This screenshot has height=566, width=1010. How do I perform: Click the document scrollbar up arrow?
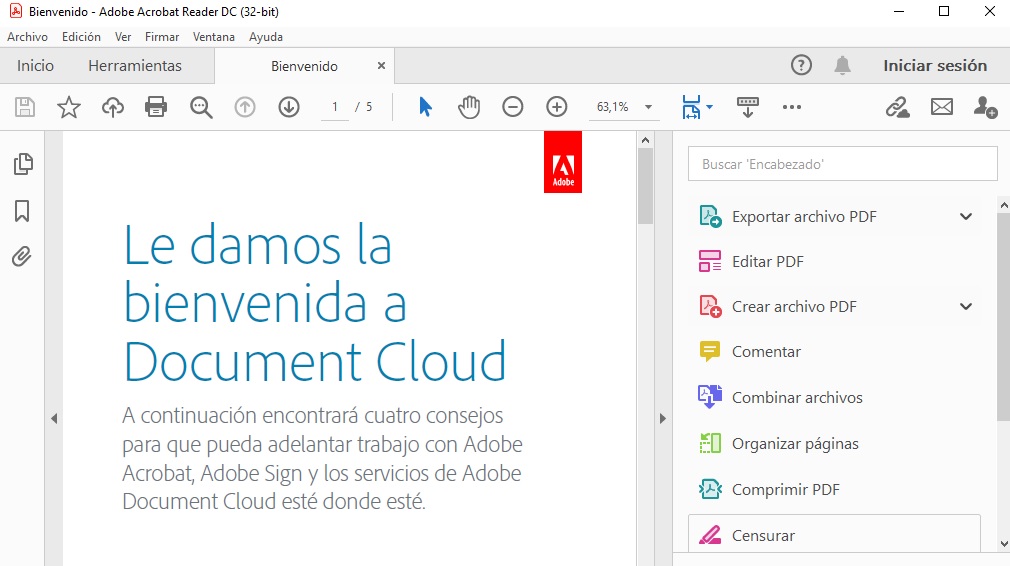645,140
